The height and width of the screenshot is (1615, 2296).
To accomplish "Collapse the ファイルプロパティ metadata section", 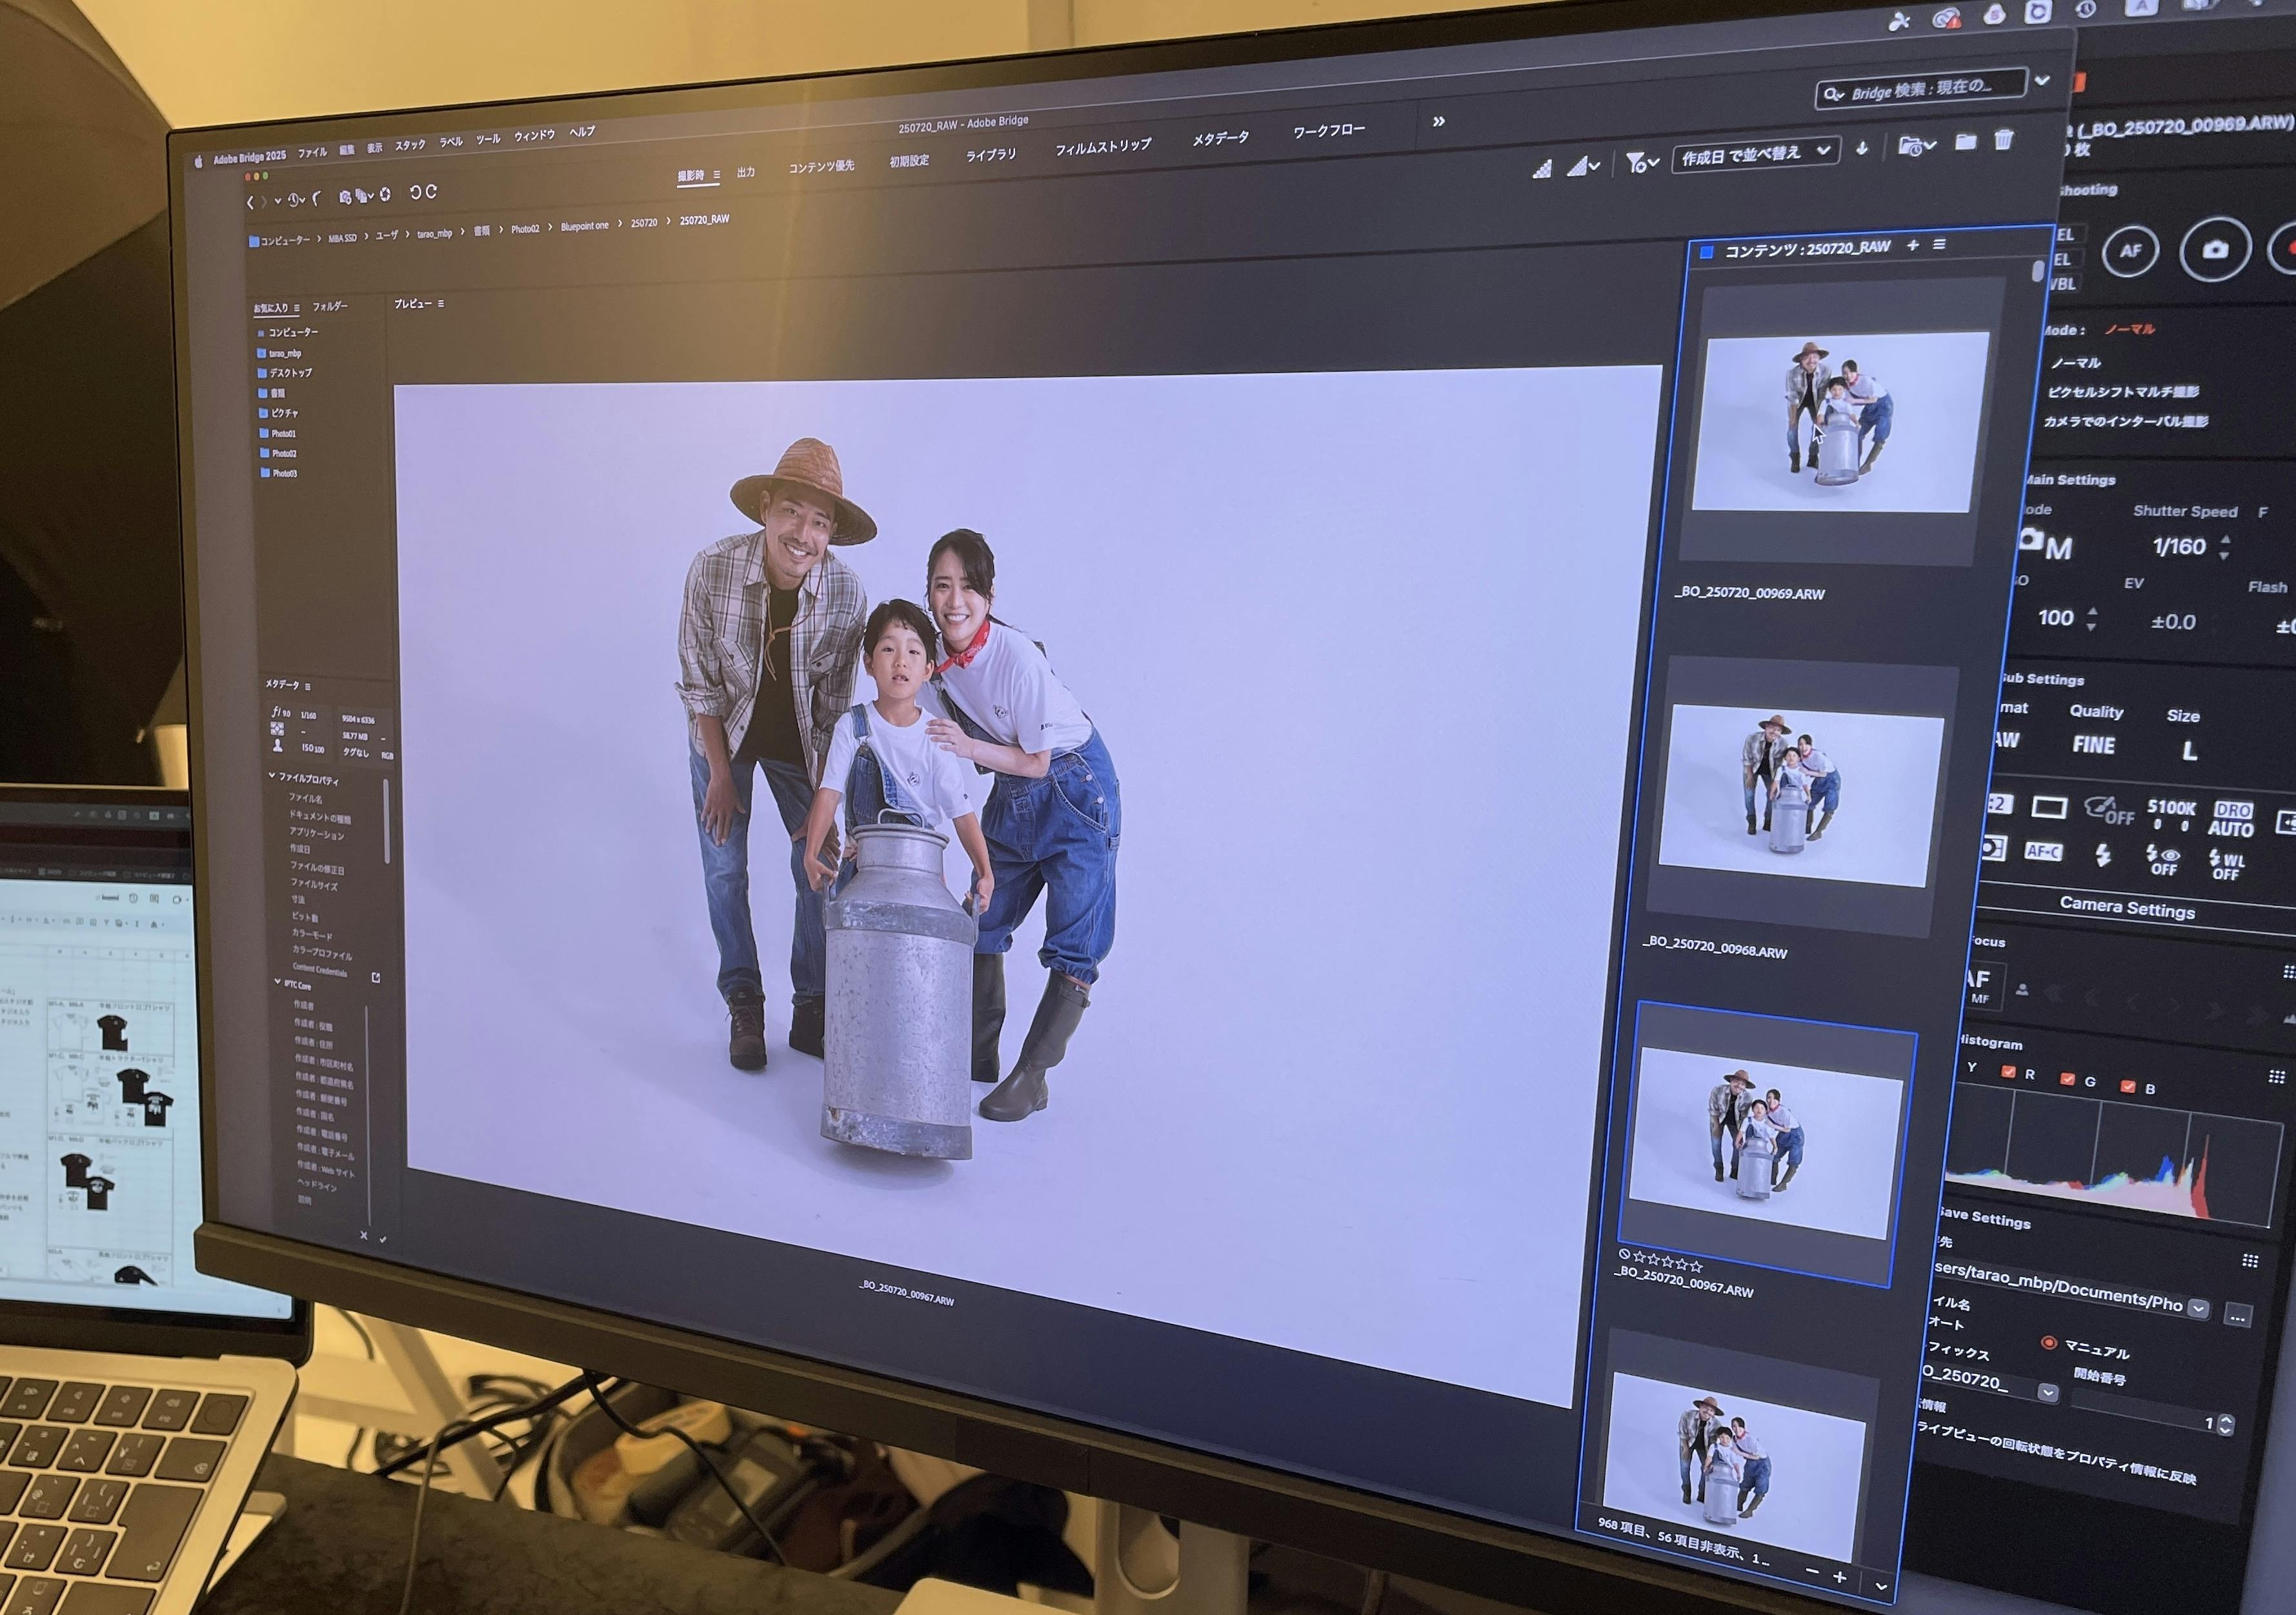I will (x=272, y=775).
